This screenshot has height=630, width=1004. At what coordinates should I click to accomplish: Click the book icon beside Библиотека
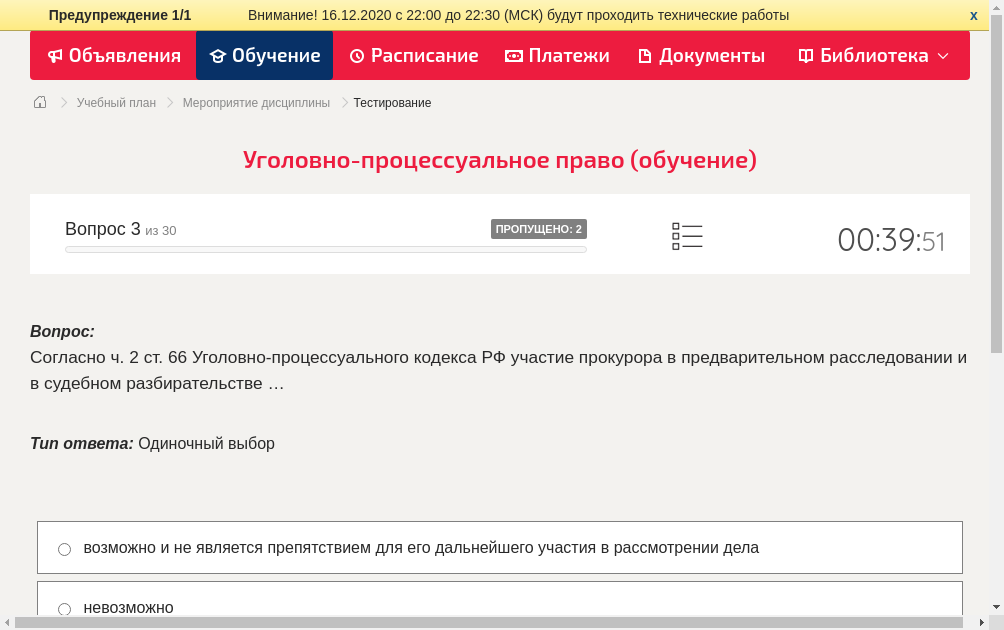[x=806, y=56]
